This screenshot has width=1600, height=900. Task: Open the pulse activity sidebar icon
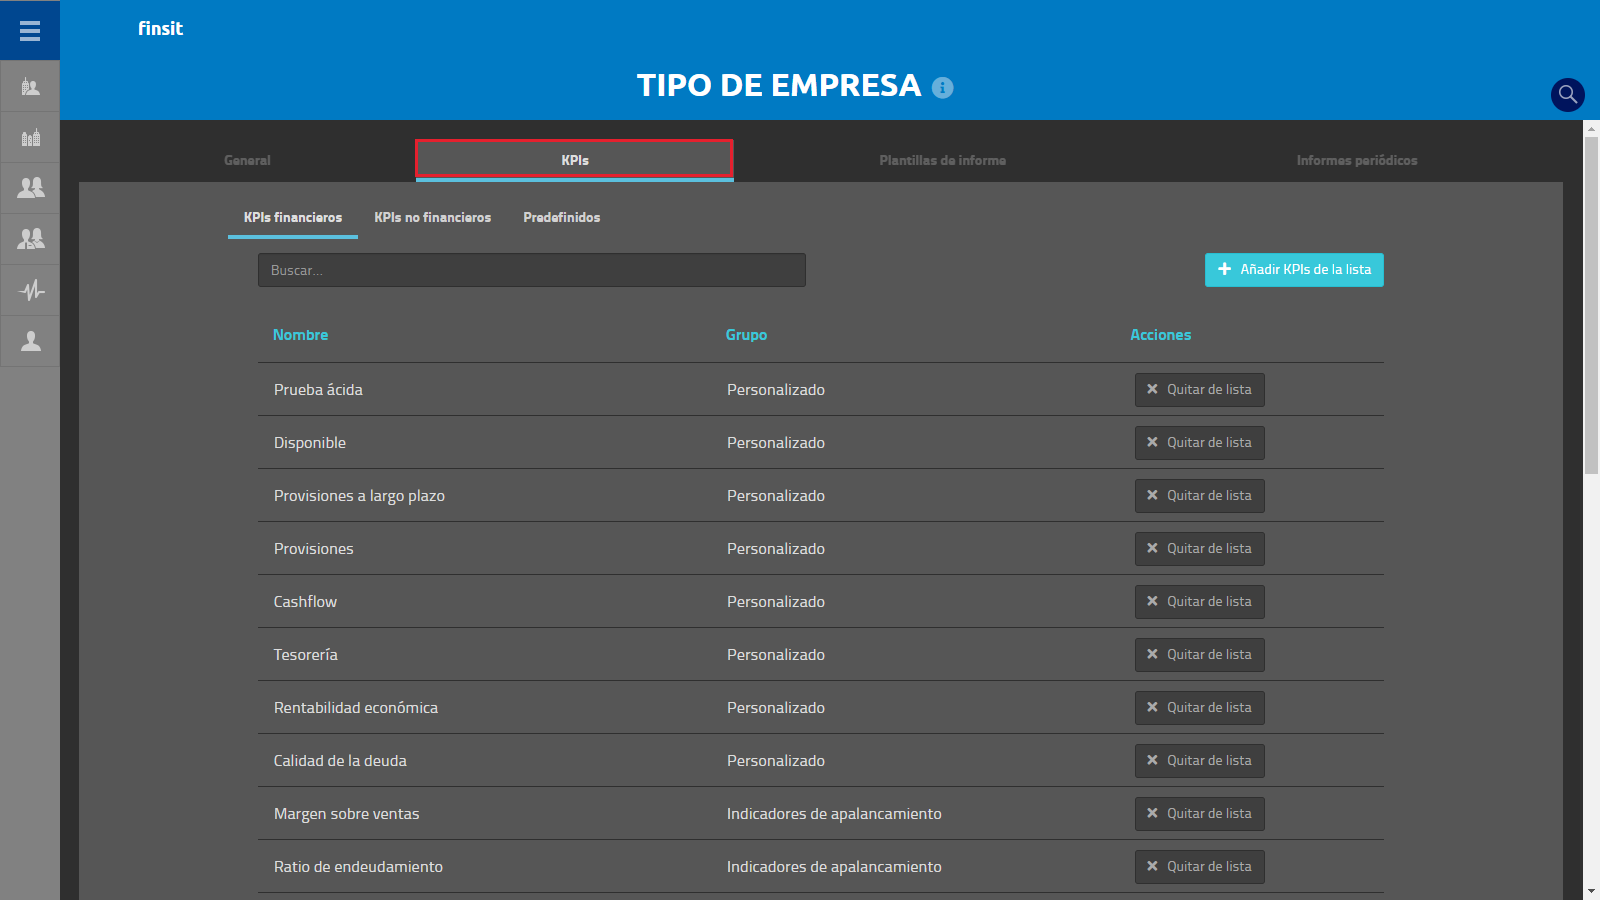point(30,290)
